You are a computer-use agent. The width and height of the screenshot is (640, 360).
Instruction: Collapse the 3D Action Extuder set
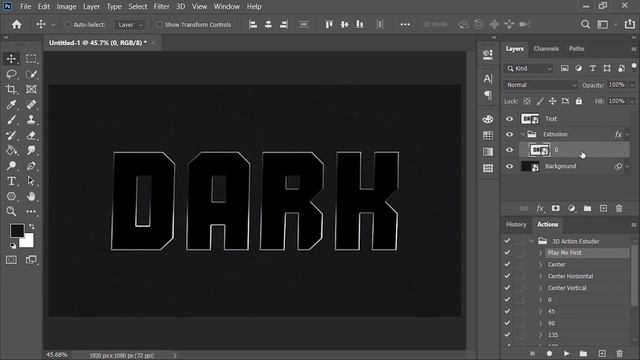531,241
